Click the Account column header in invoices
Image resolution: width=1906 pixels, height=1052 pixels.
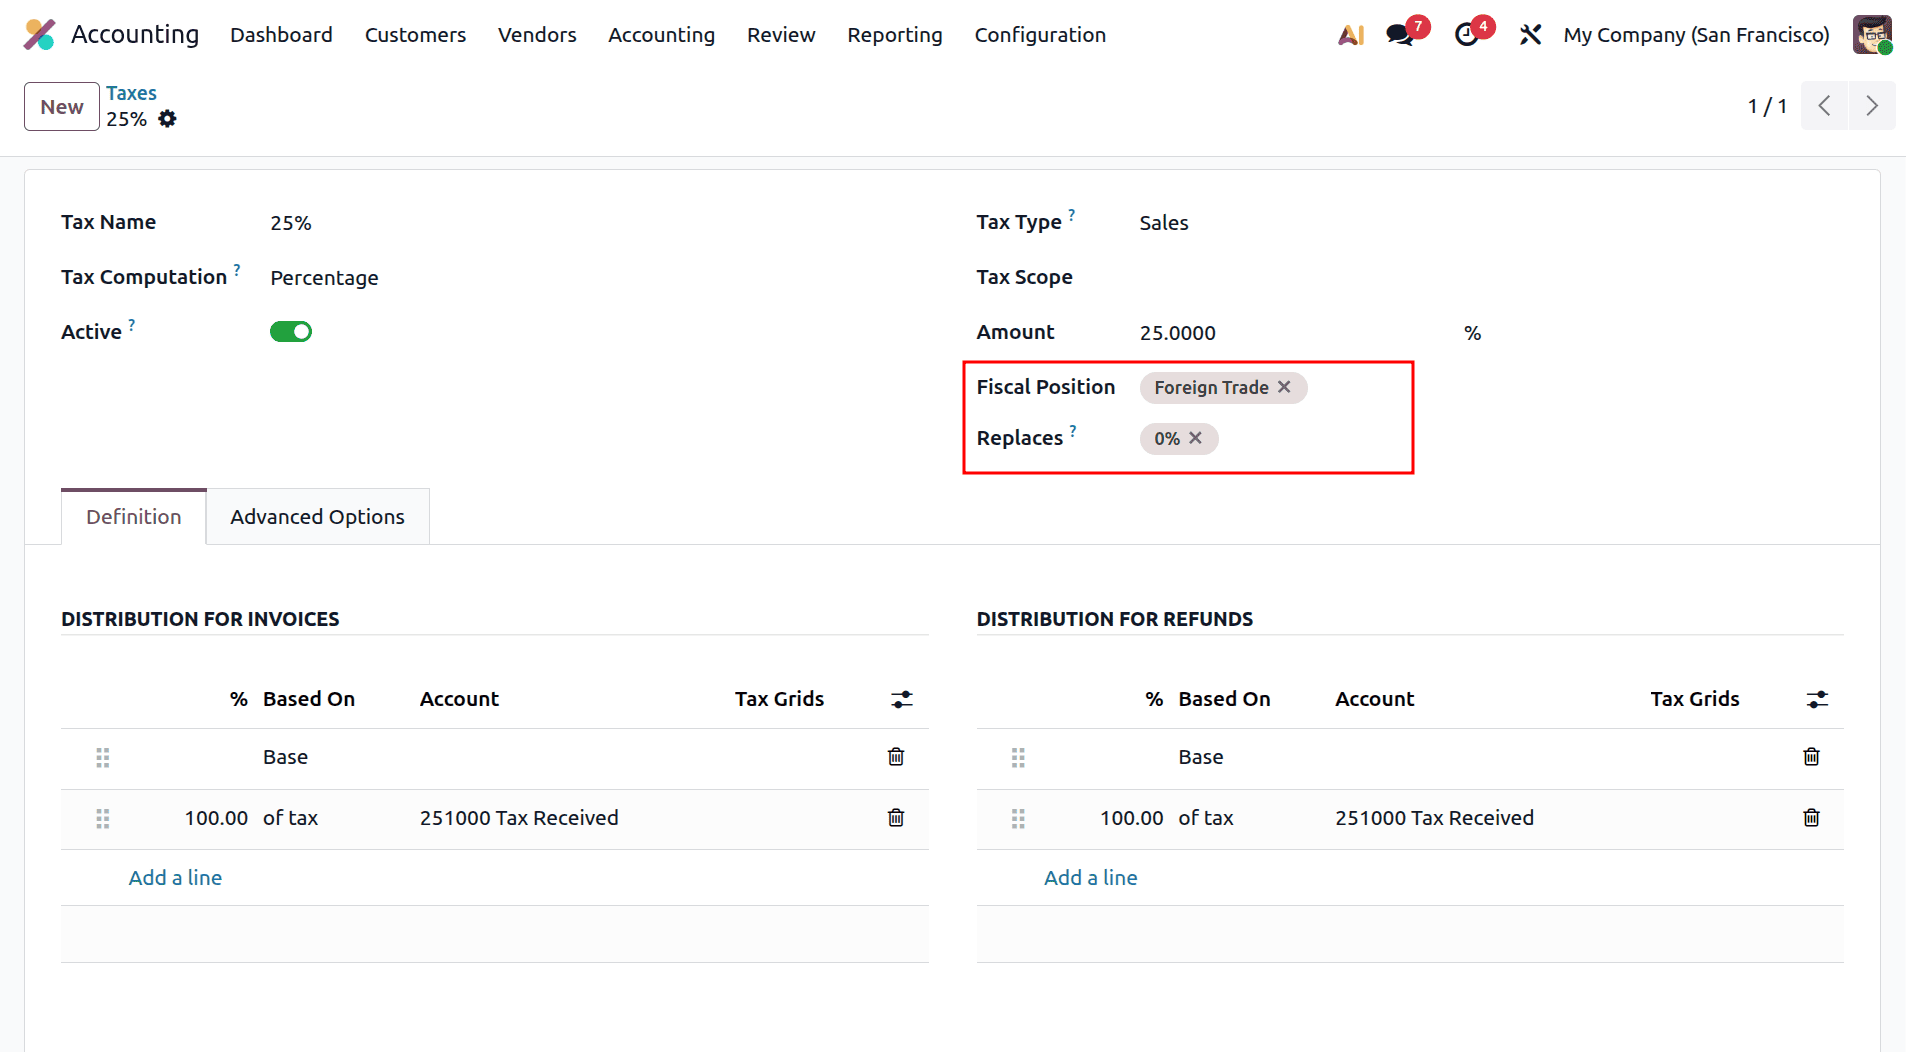(x=459, y=699)
